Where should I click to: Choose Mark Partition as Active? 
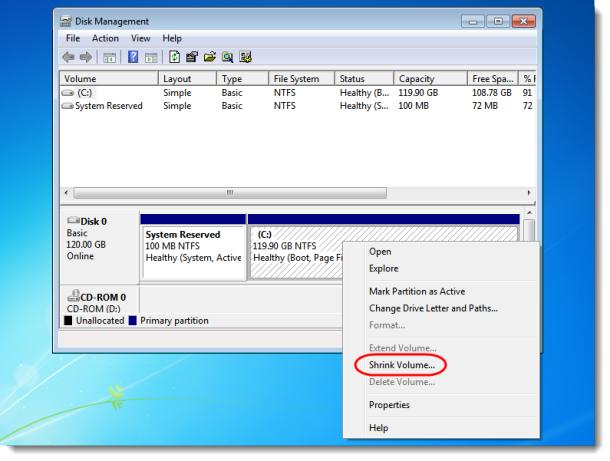tap(419, 291)
